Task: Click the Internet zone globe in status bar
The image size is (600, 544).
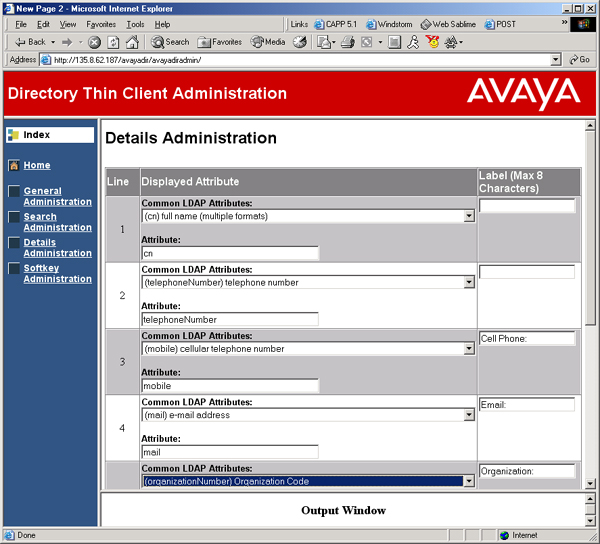Action: click(504, 535)
